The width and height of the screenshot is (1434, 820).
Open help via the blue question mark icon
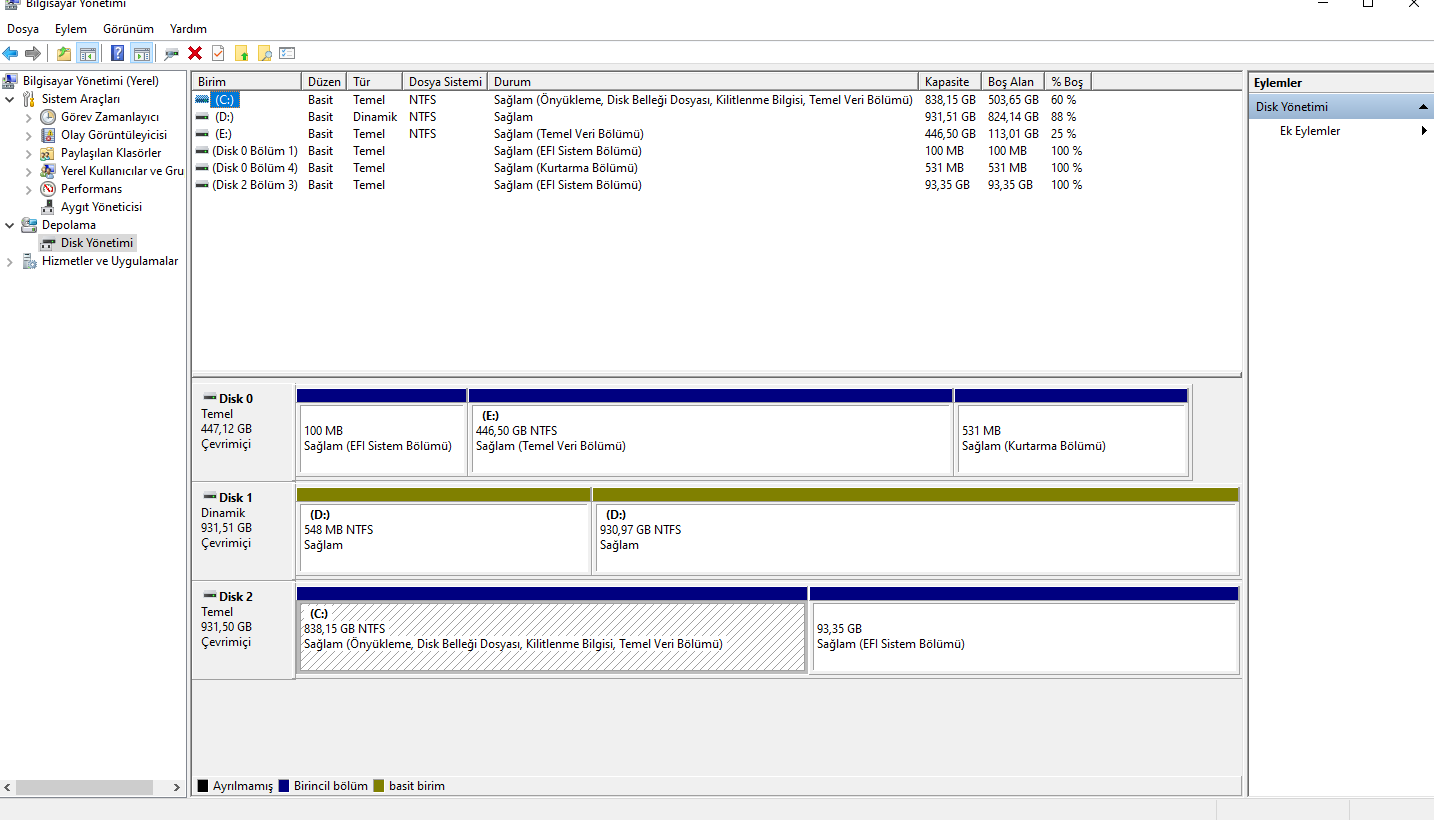coord(118,54)
